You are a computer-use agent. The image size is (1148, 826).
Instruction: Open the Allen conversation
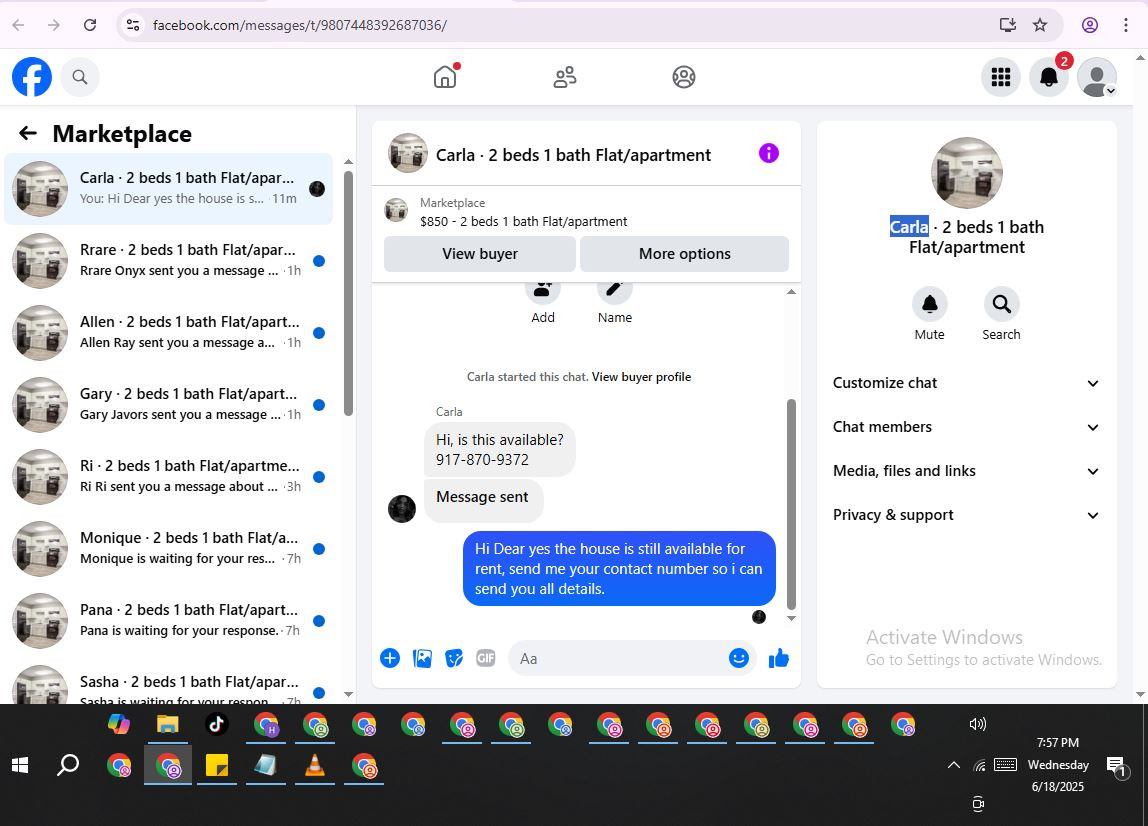tap(168, 332)
